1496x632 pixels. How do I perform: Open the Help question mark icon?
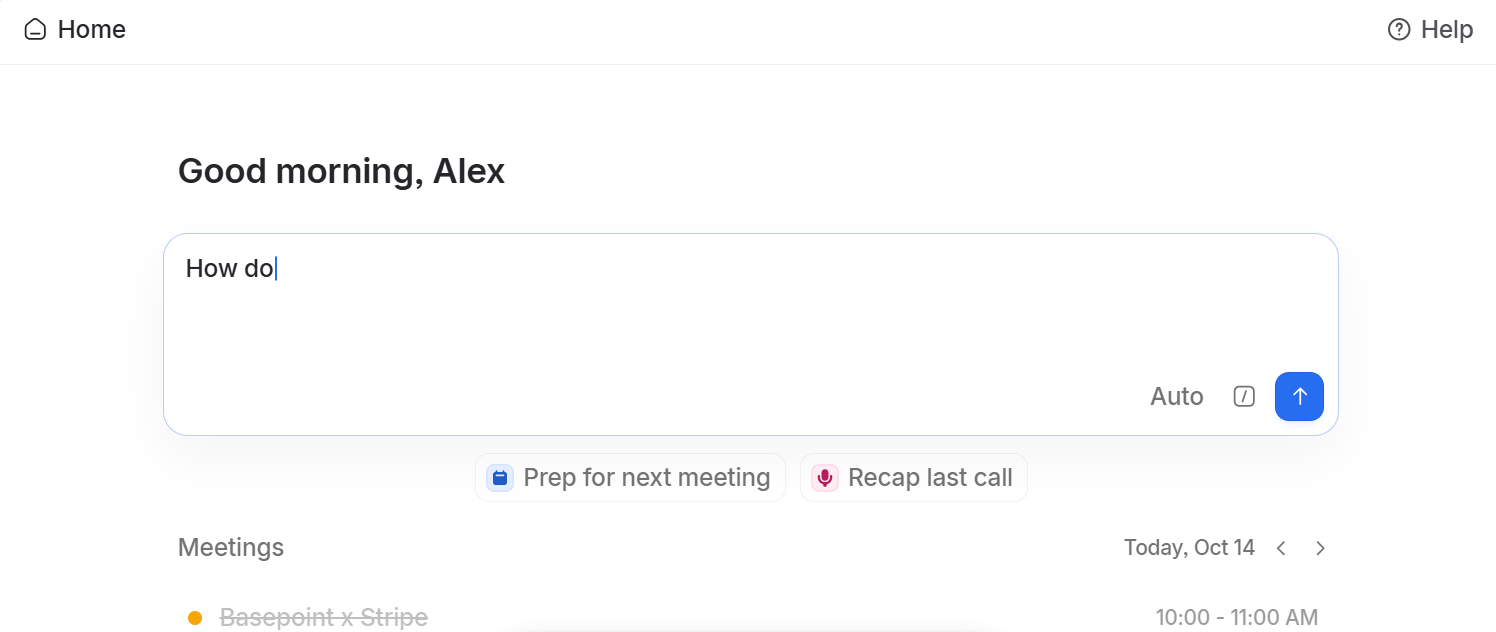click(1399, 30)
